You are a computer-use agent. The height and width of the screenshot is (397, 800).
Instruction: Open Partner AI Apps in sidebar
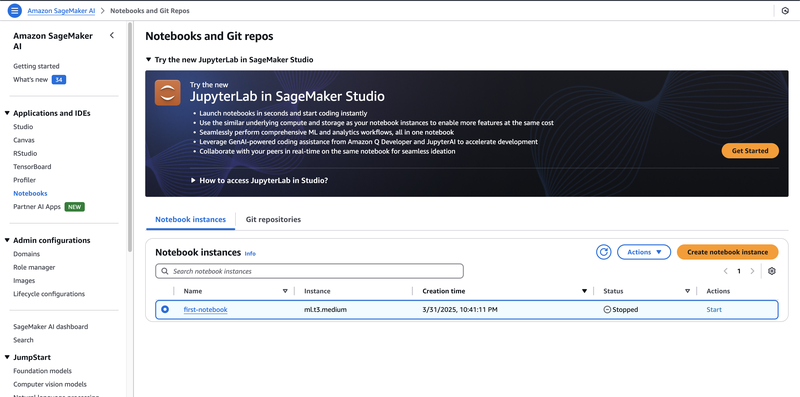click(x=37, y=207)
